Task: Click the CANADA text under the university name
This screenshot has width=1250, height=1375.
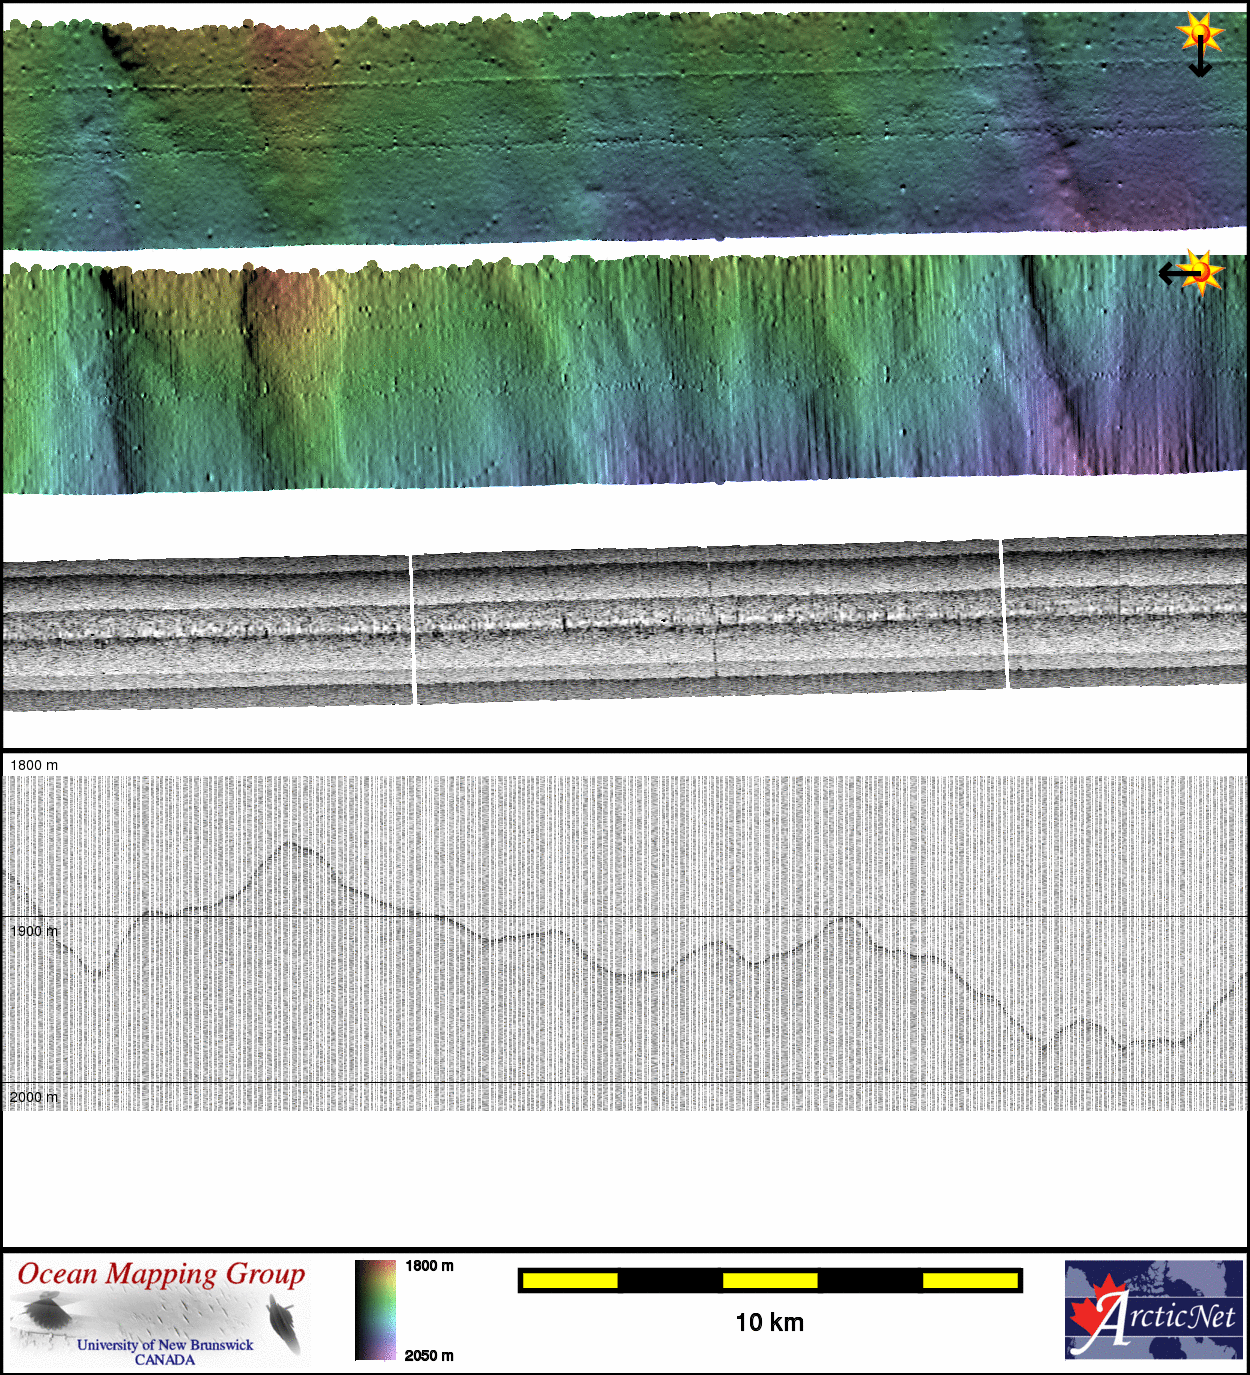Action: [x=165, y=1360]
